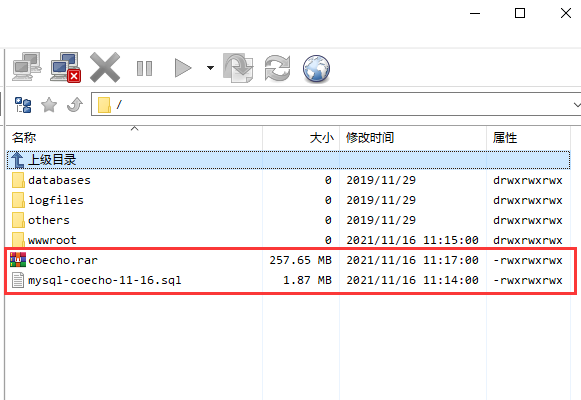
Task: Click the remote path input field
Action: pos(333,104)
